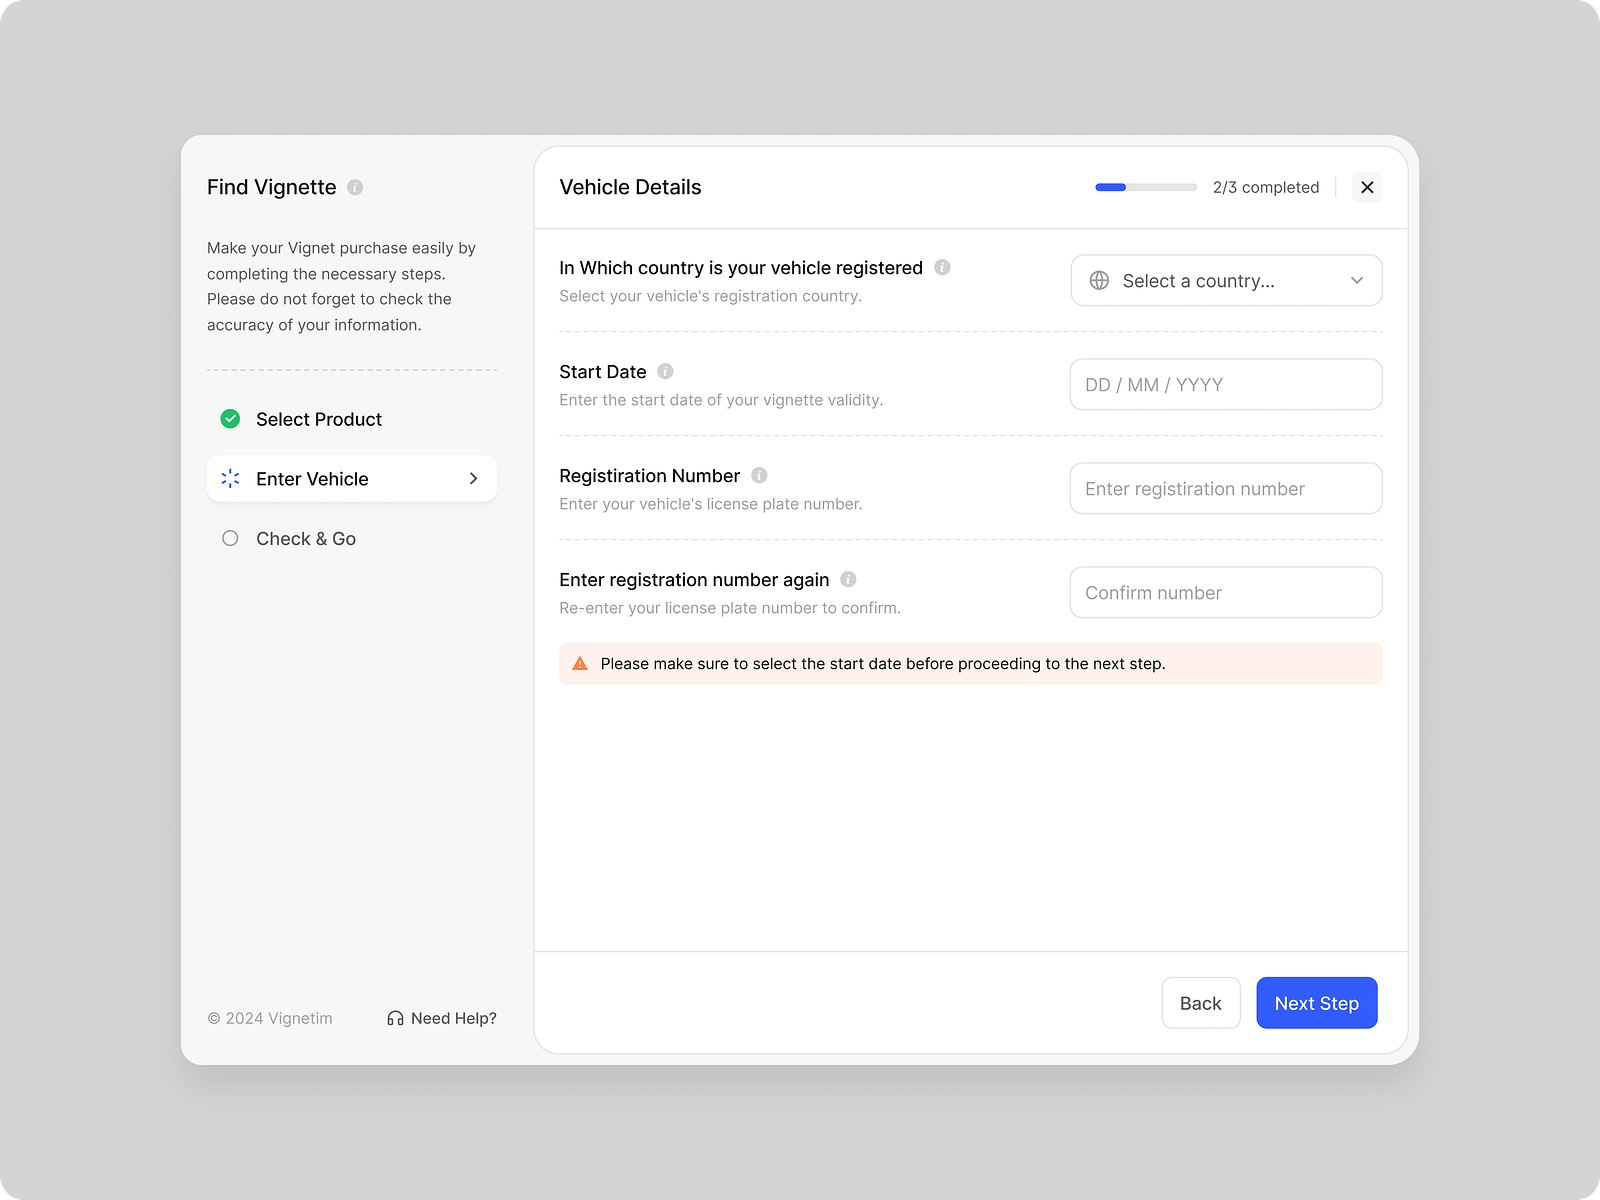The image size is (1600, 1200).
Task: Click the Start Date input field
Action: [1225, 384]
